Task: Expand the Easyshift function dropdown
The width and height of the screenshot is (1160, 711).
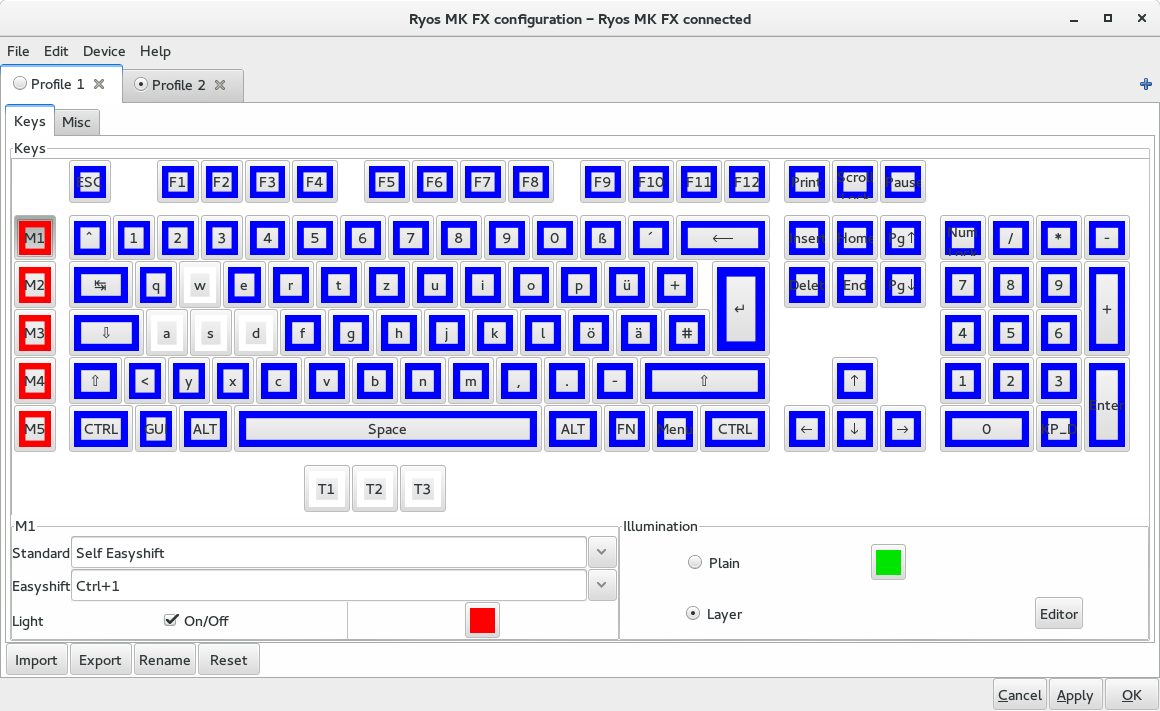Action: point(602,585)
